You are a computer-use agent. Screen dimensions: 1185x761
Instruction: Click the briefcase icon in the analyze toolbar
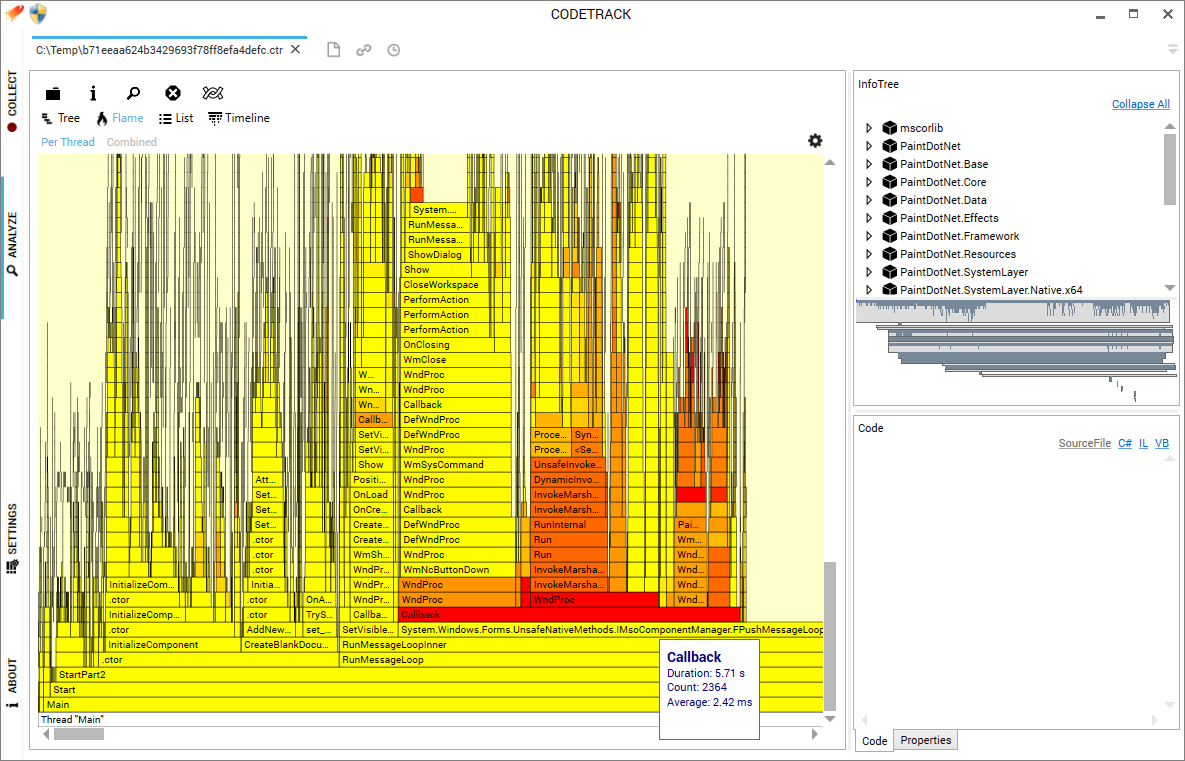pos(53,94)
